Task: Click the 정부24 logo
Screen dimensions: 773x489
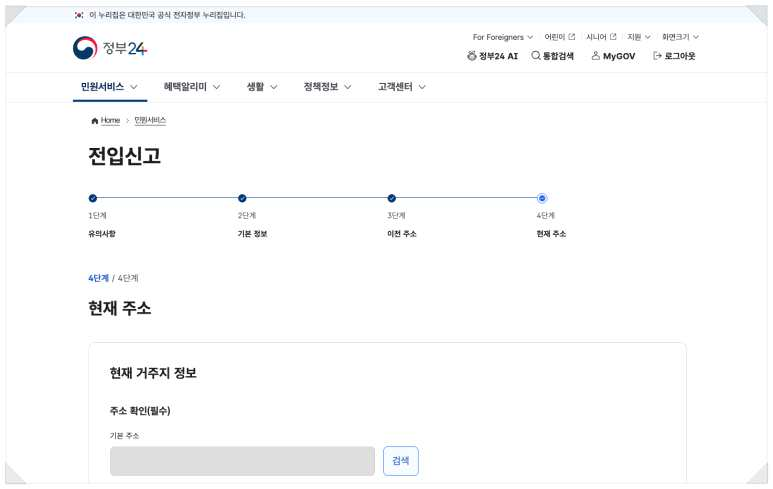Action: point(110,48)
